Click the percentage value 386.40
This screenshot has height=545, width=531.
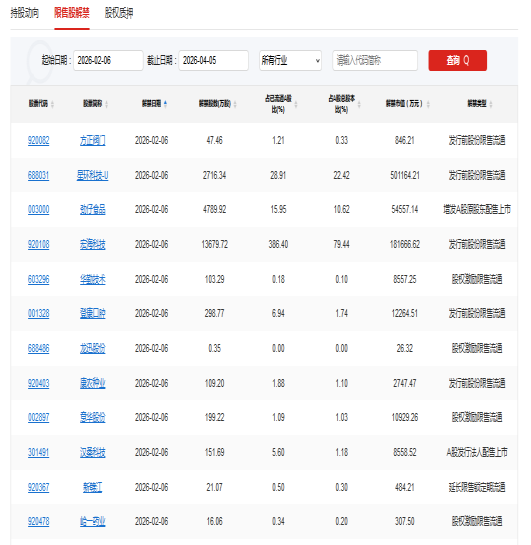coord(278,244)
